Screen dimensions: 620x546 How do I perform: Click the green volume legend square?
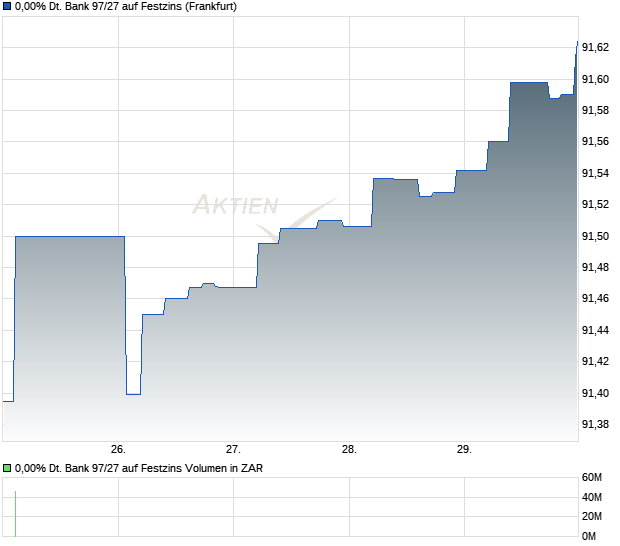pyautogui.click(x=7, y=468)
